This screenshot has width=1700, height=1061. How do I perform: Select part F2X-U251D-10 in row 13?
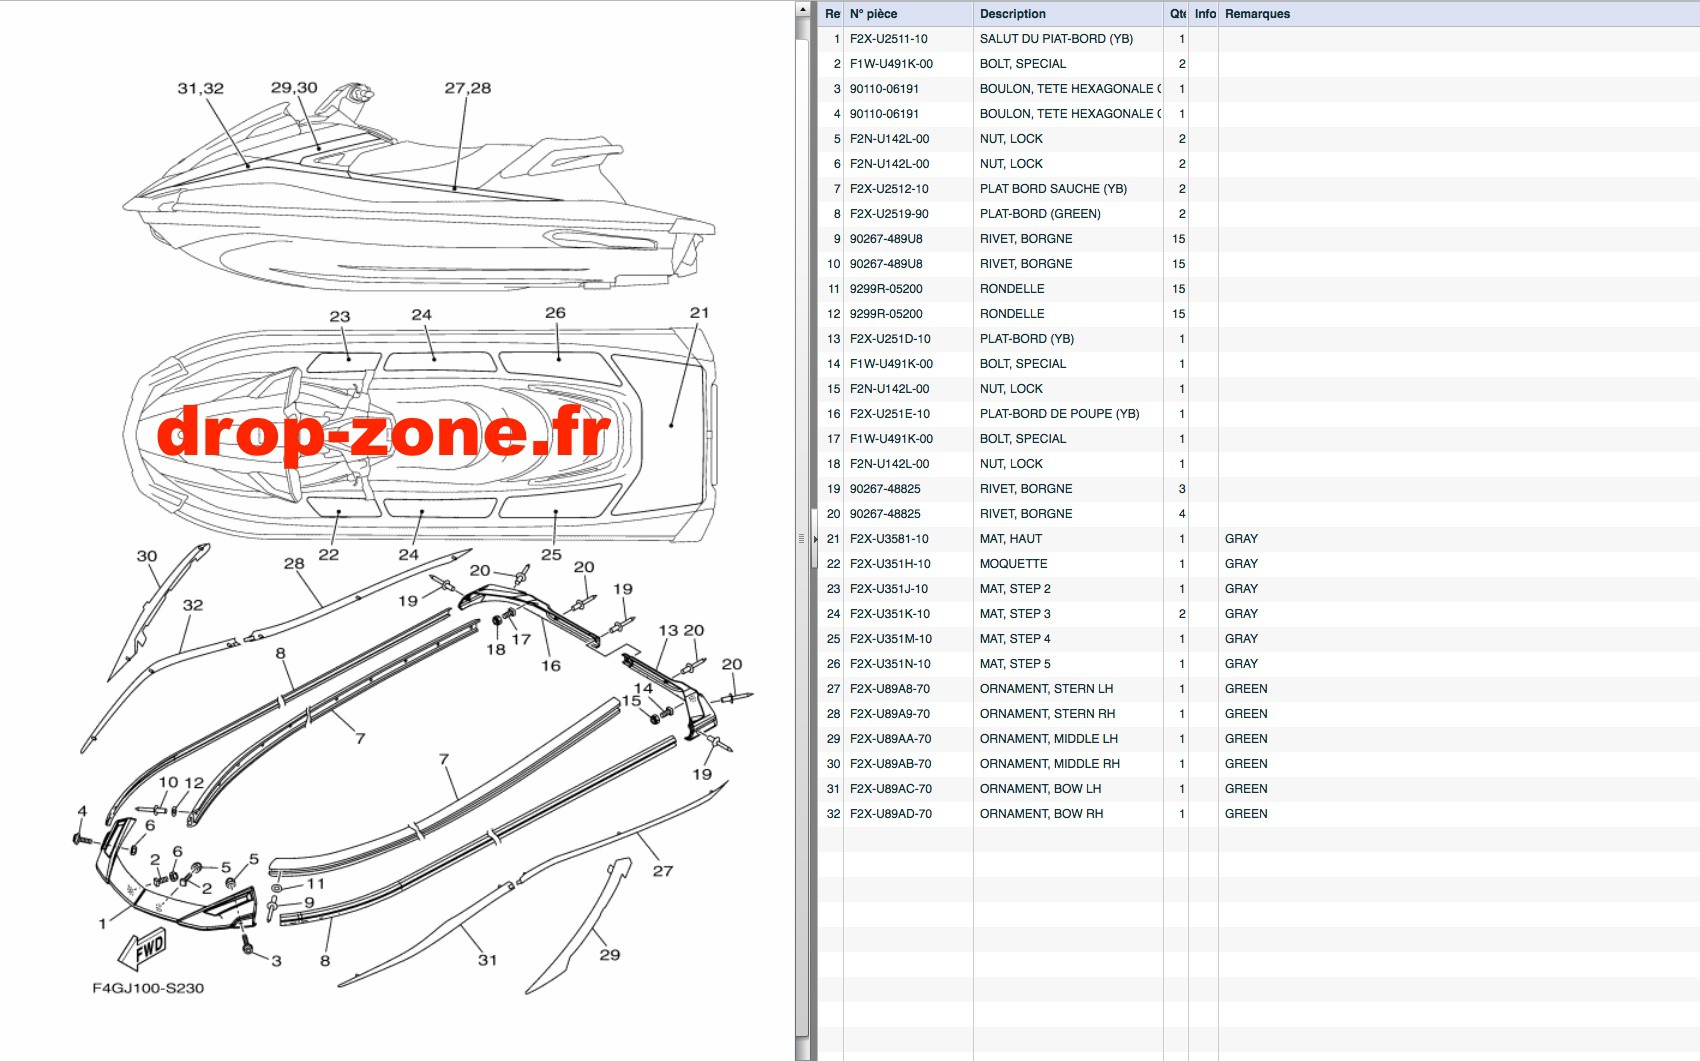(x=890, y=339)
